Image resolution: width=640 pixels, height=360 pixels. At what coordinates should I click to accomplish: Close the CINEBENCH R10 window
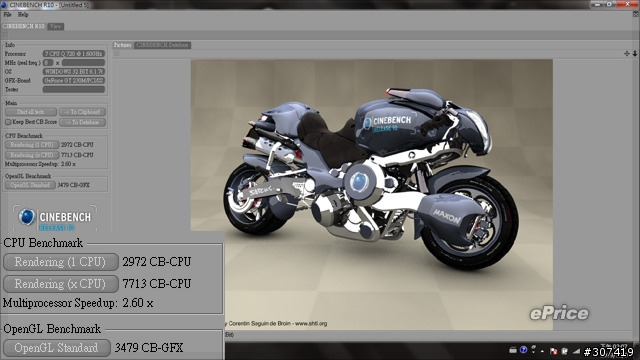pyautogui.click(x=627, y=4)
